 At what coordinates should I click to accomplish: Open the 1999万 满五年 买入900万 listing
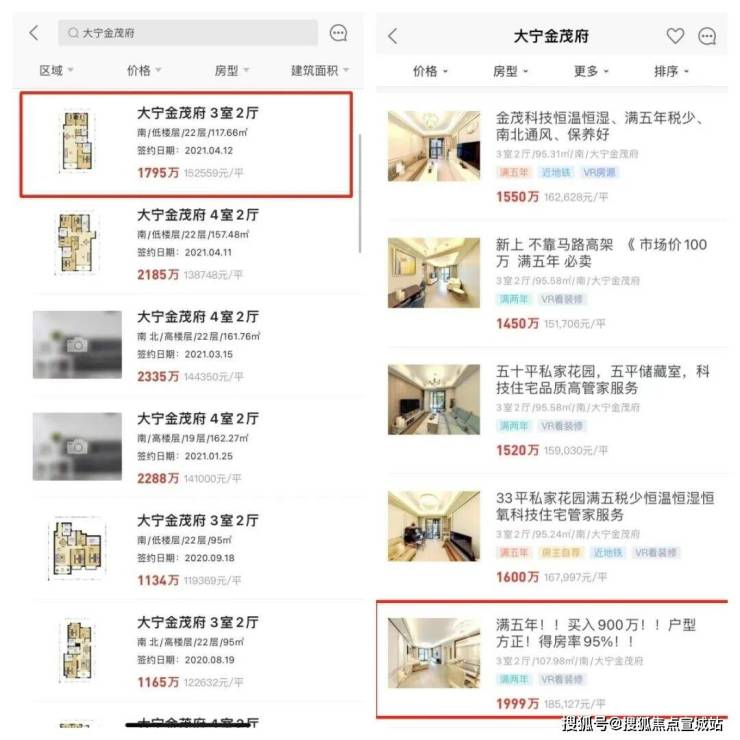tap(552, 660)
